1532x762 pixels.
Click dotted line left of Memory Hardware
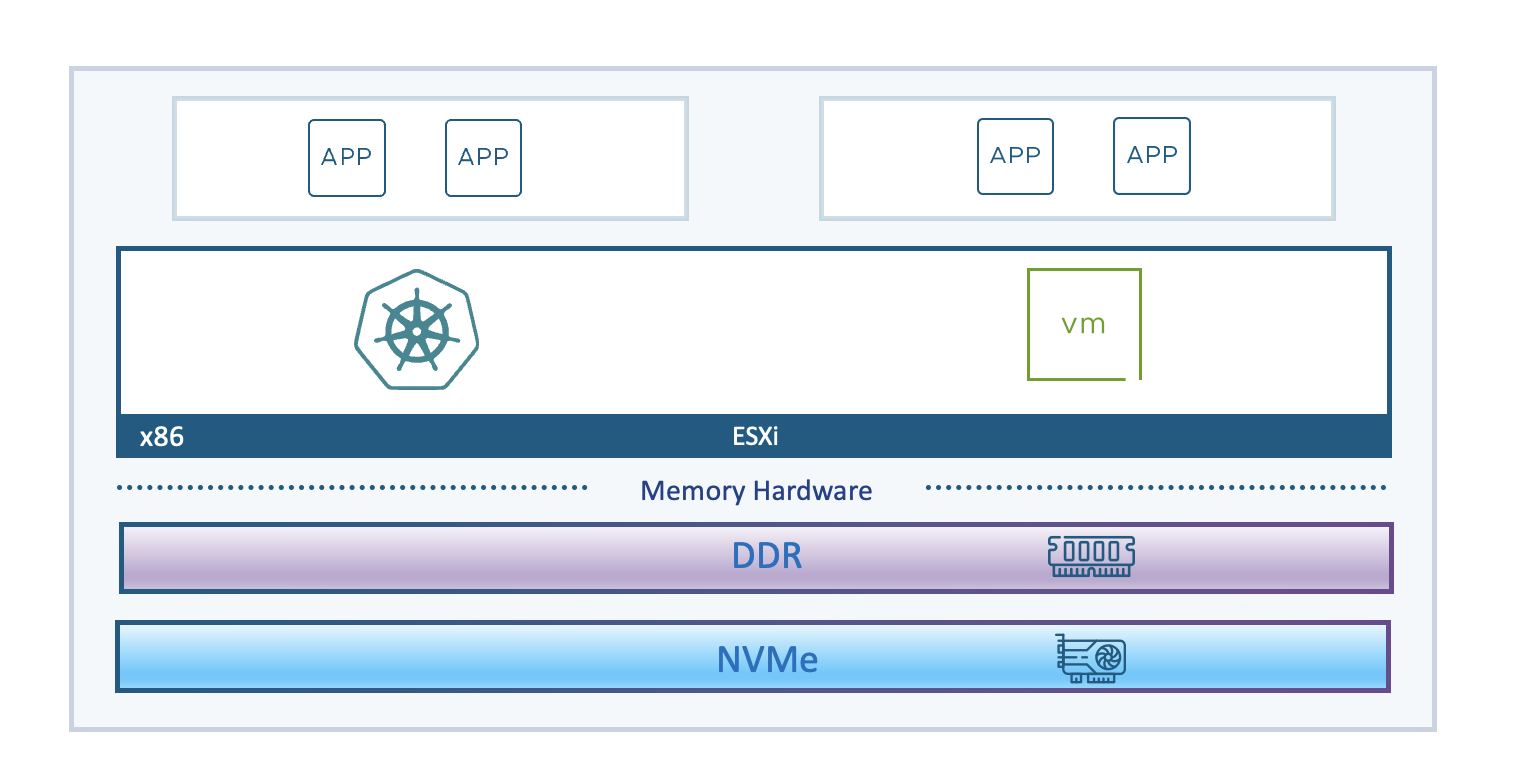tap(350, 488)
